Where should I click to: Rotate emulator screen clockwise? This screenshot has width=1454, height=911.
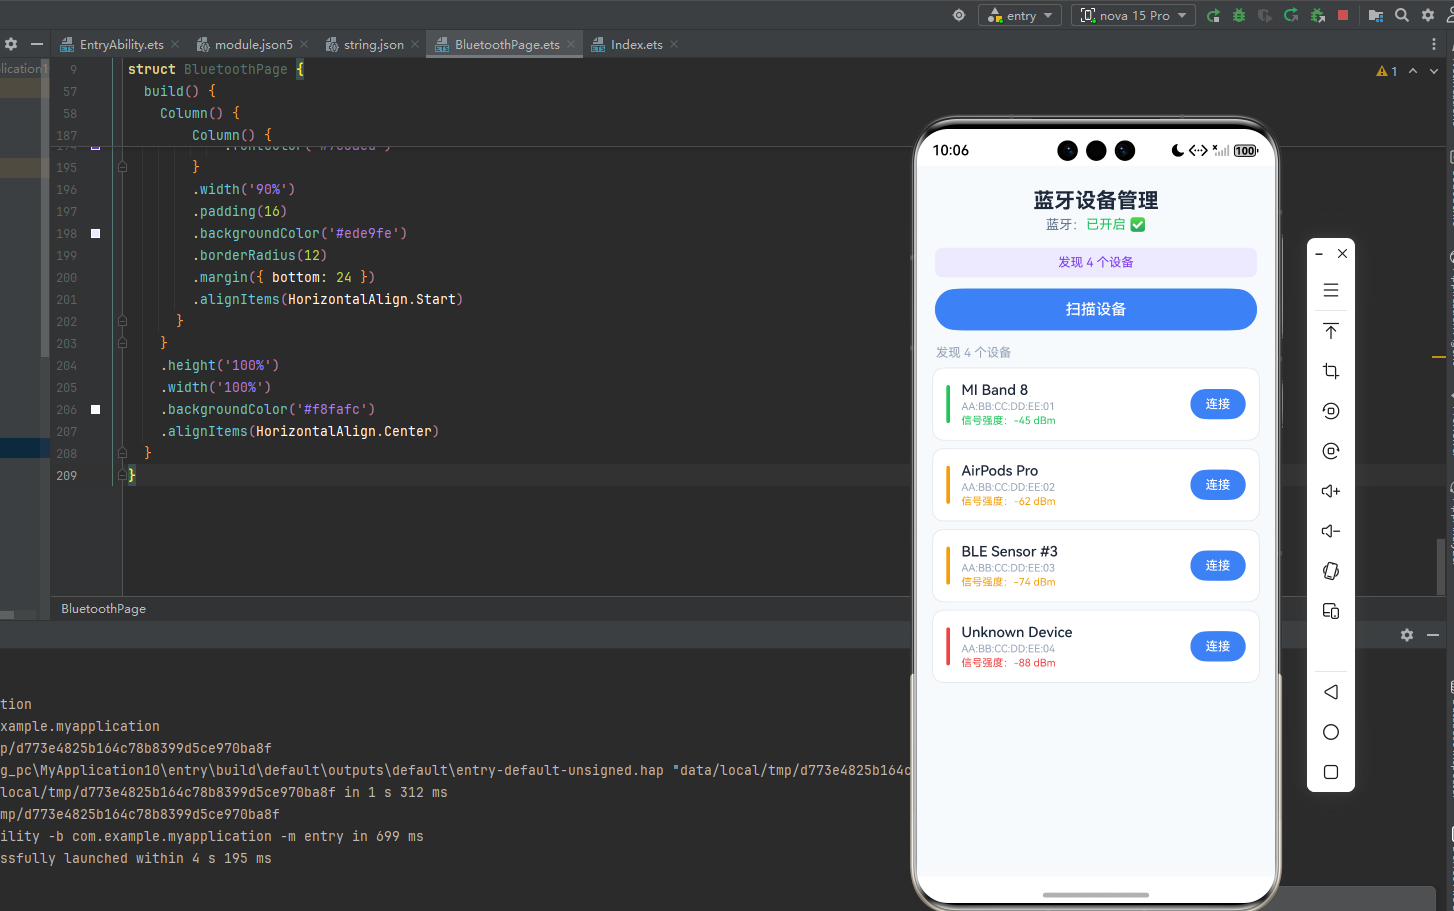[1331, 451]
